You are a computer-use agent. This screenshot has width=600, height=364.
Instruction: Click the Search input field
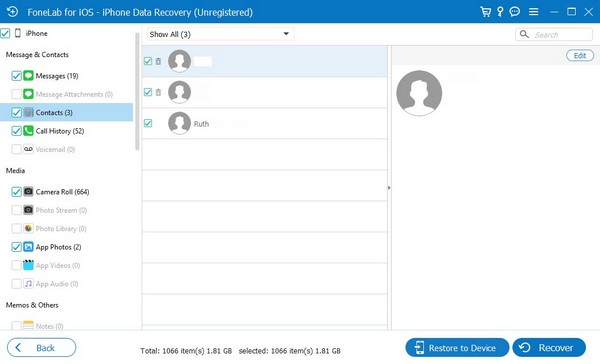554,34
